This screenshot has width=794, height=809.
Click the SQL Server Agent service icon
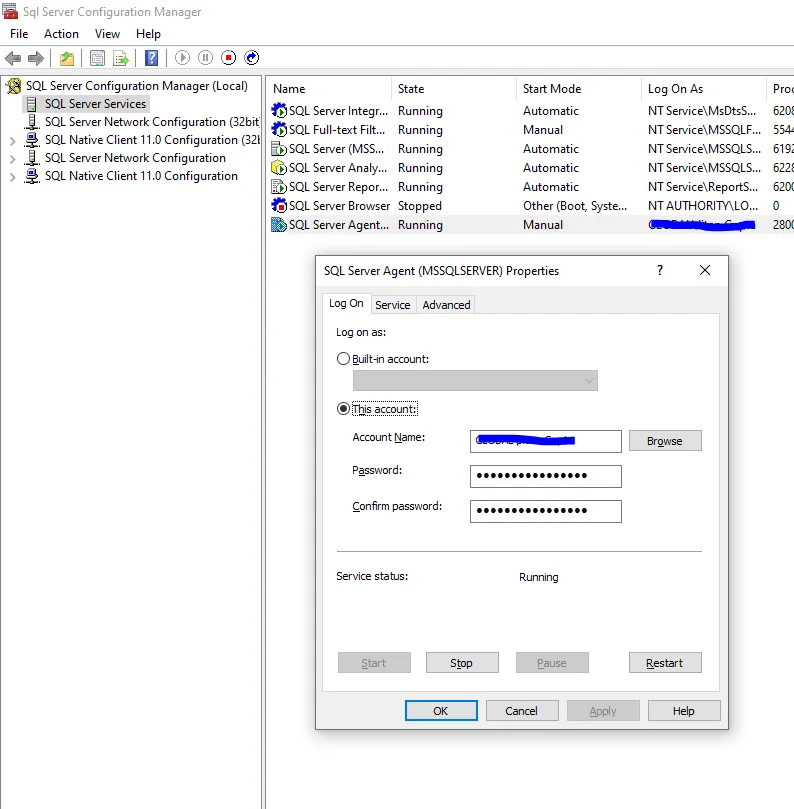(279, 225)
